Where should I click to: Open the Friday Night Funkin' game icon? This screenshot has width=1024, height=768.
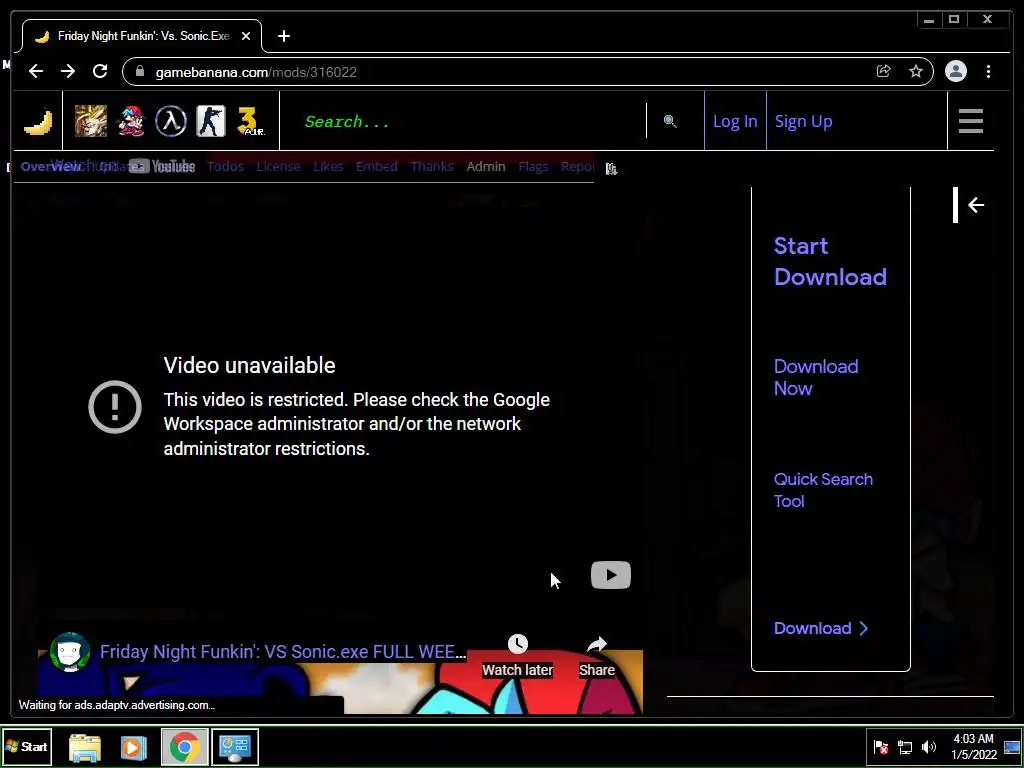(131, 121)
